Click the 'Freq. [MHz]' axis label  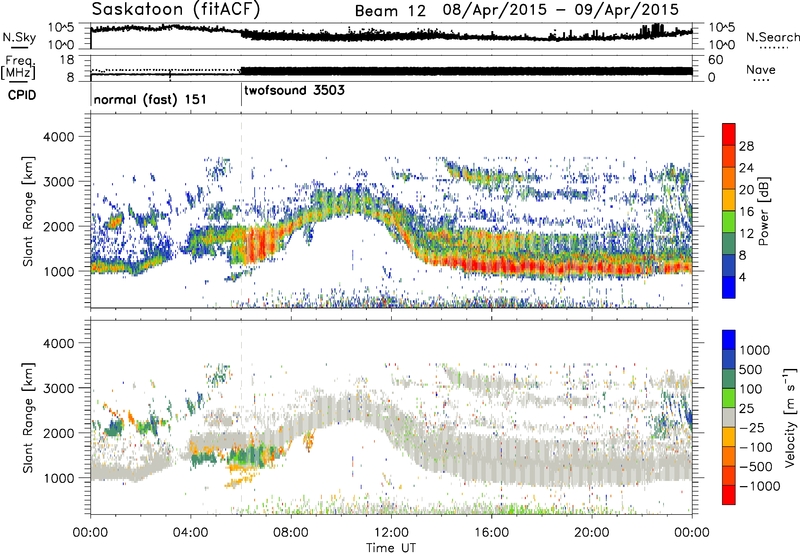point(18,68)
